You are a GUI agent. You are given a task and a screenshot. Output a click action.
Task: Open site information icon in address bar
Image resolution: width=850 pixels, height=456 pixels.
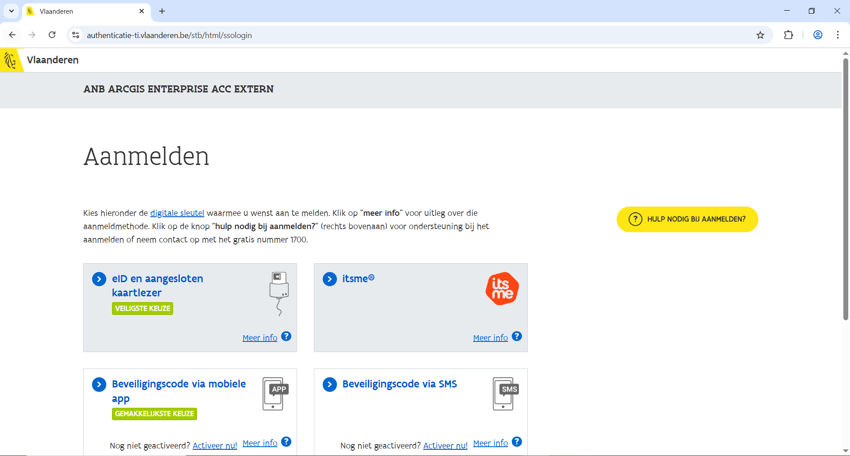[76, 35]
